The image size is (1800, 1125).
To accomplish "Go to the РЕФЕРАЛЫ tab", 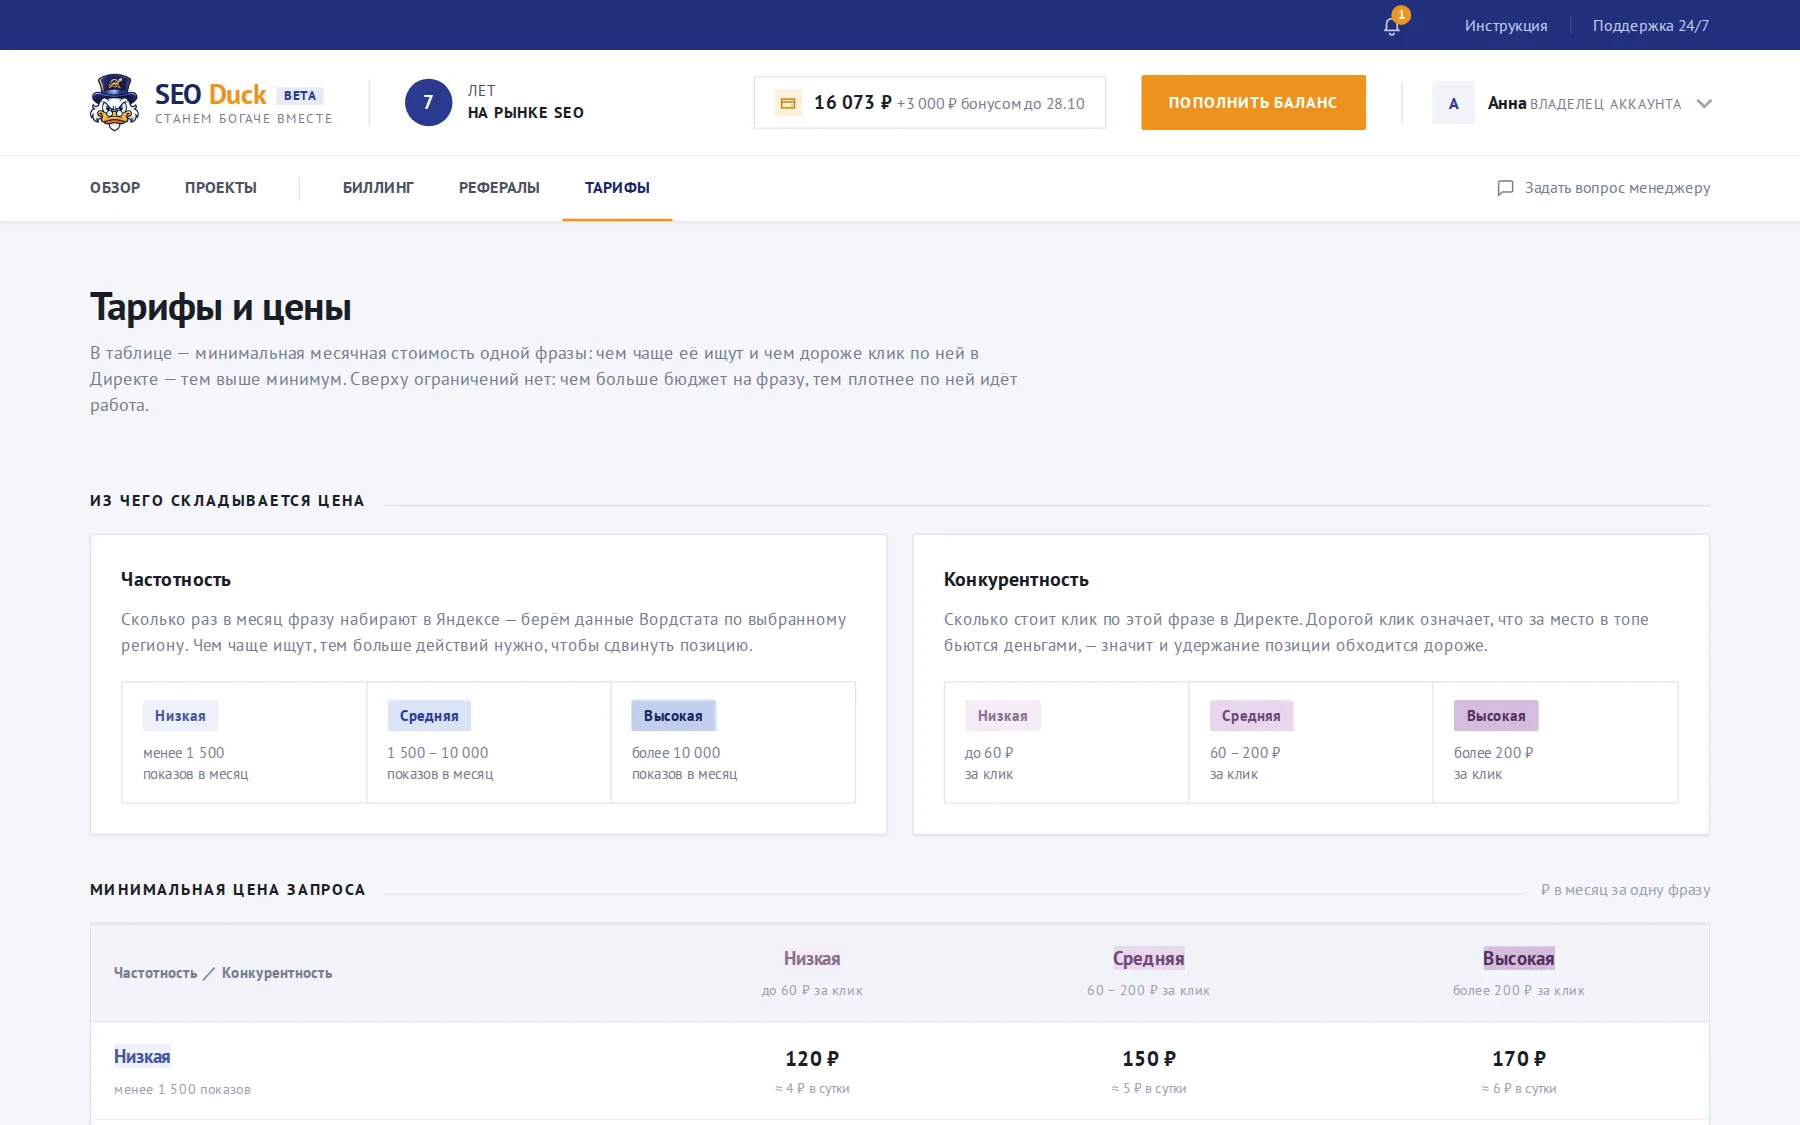I will (x=499, y=188).
